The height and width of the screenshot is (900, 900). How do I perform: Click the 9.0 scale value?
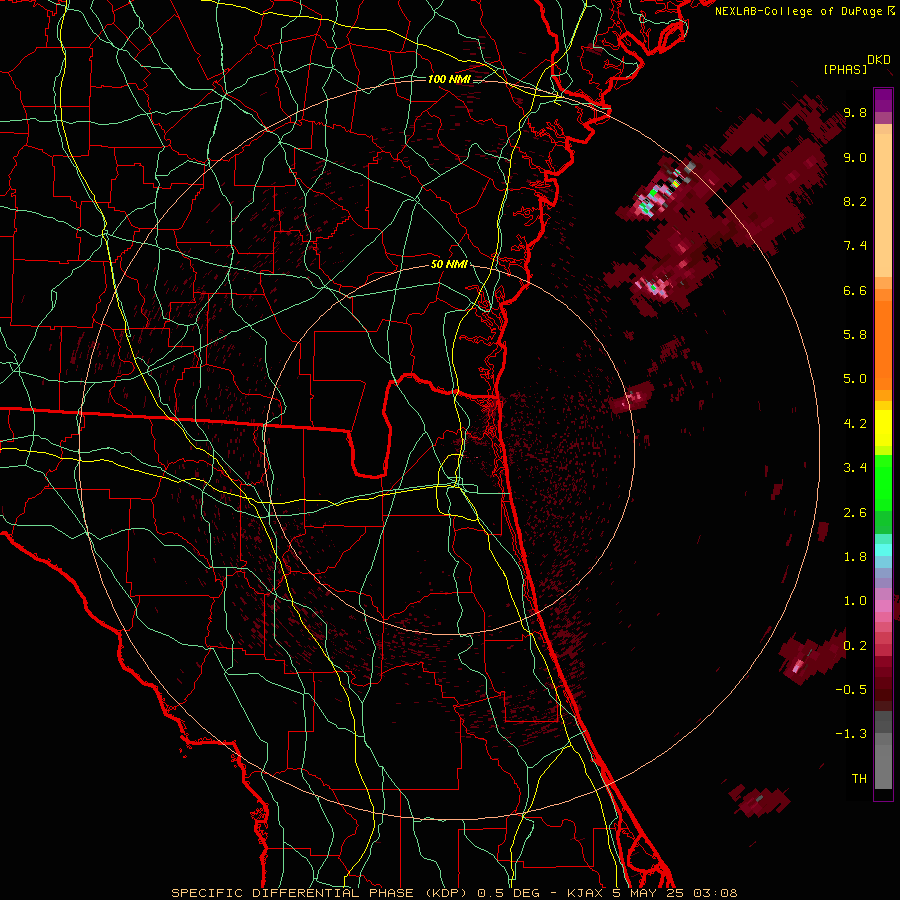coord(855,157)
